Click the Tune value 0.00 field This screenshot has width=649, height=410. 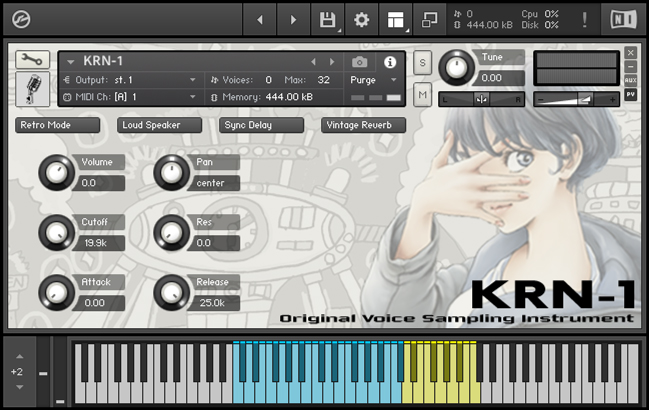pos(500,78)
